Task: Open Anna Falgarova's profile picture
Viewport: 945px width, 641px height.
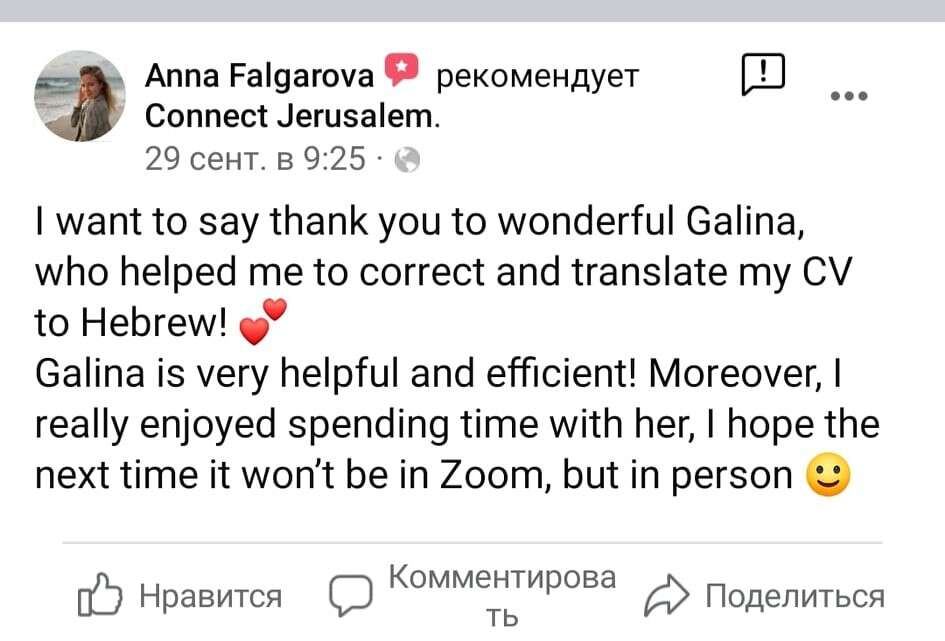Action: [x=80, y=96]
